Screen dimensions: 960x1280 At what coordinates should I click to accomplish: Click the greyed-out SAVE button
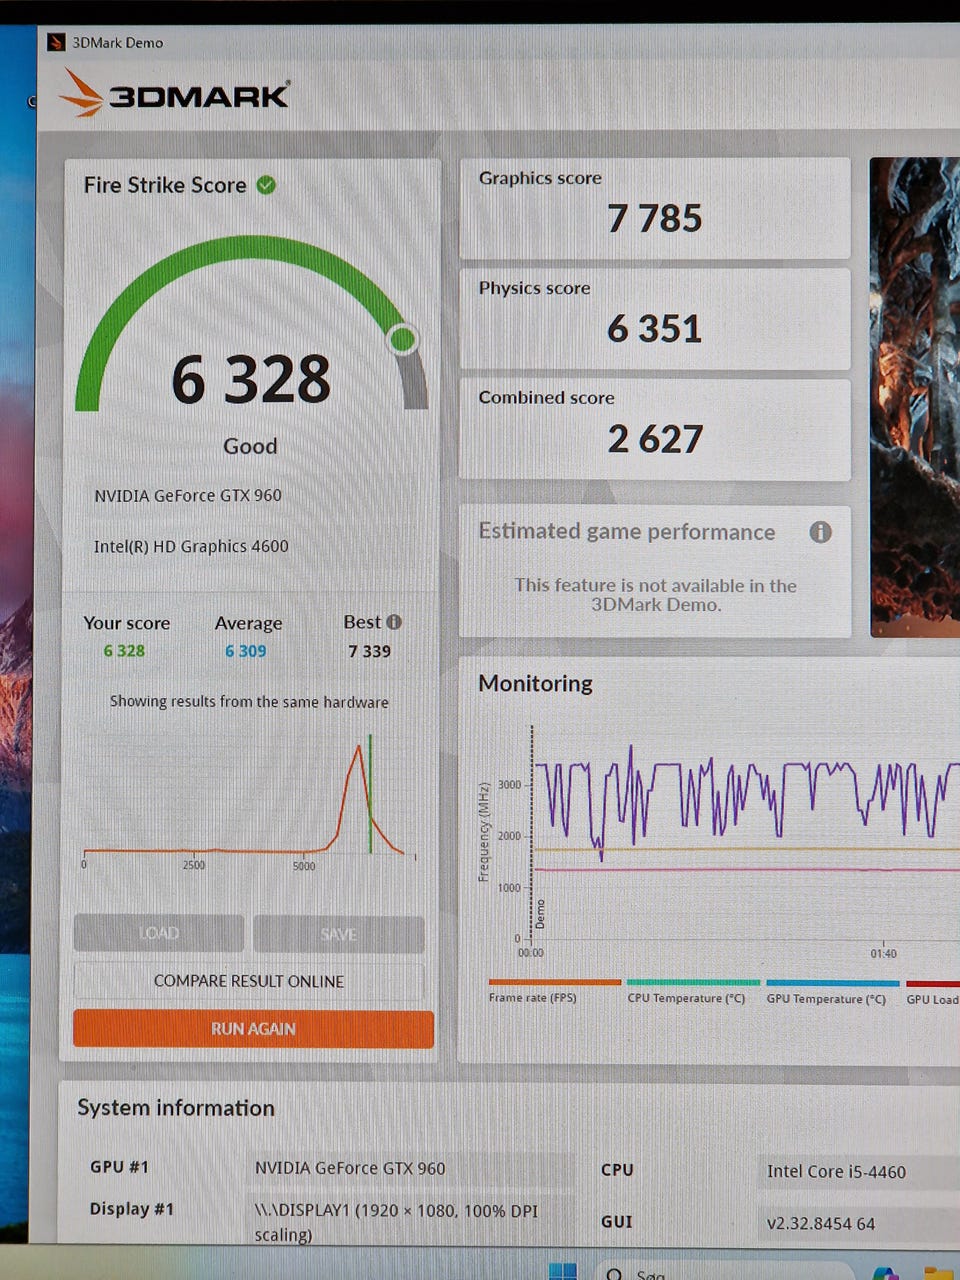[339, 934]
